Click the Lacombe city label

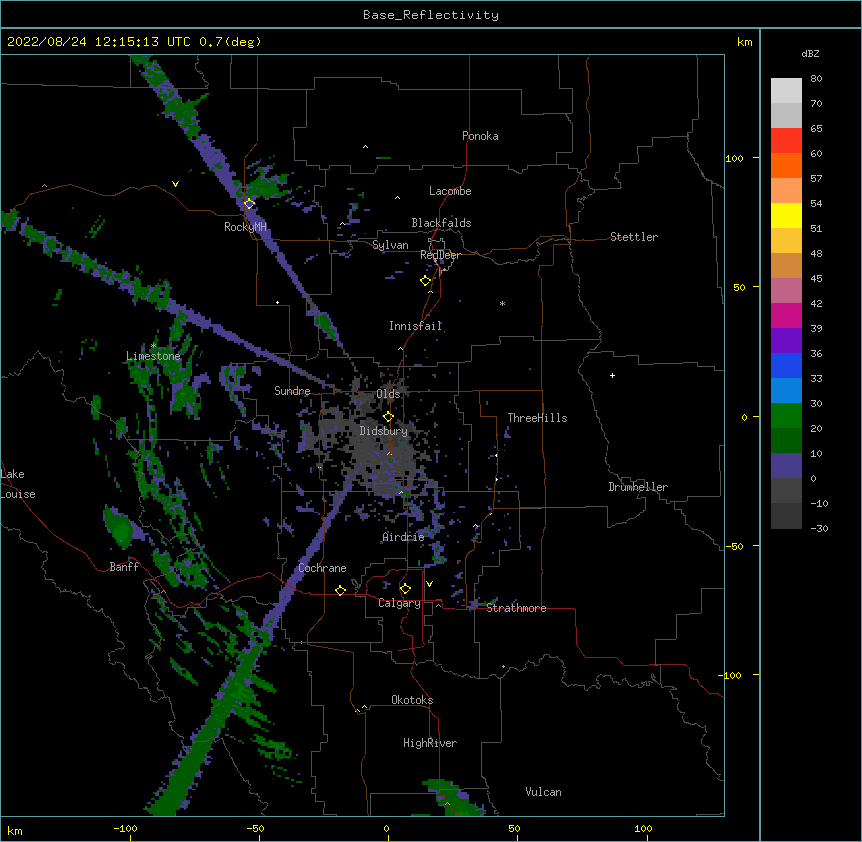click(x=450, y=191)
